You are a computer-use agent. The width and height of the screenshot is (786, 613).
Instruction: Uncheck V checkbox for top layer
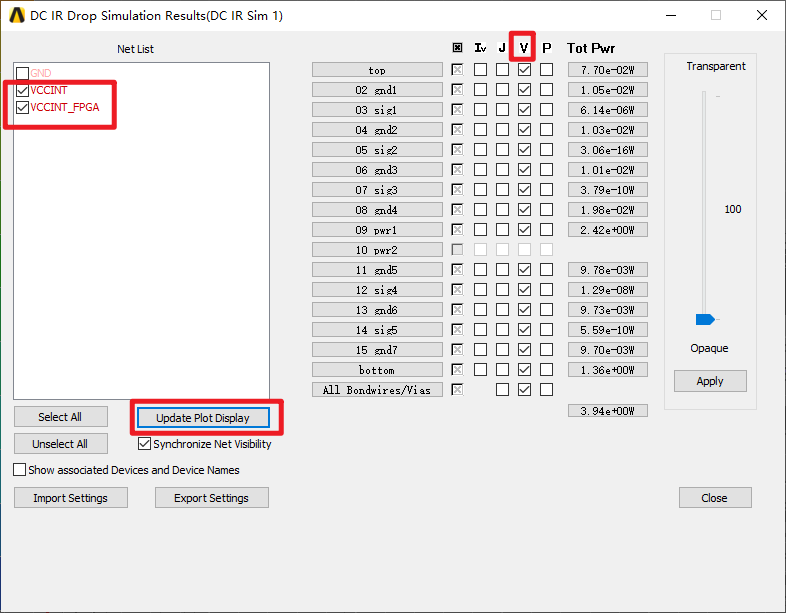coord(524,69)
